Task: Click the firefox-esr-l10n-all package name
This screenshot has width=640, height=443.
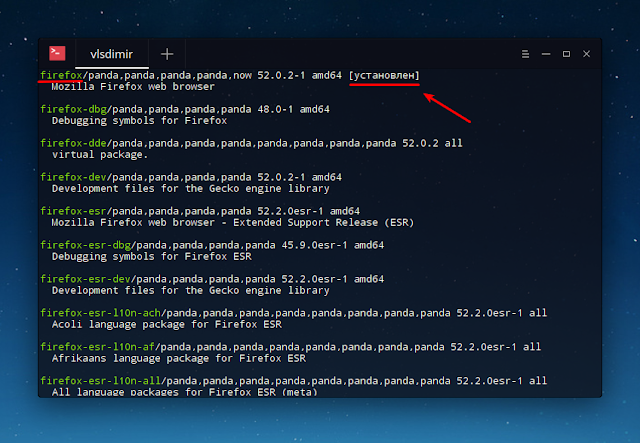Action: pyautogui.click(x=100, y=381)
